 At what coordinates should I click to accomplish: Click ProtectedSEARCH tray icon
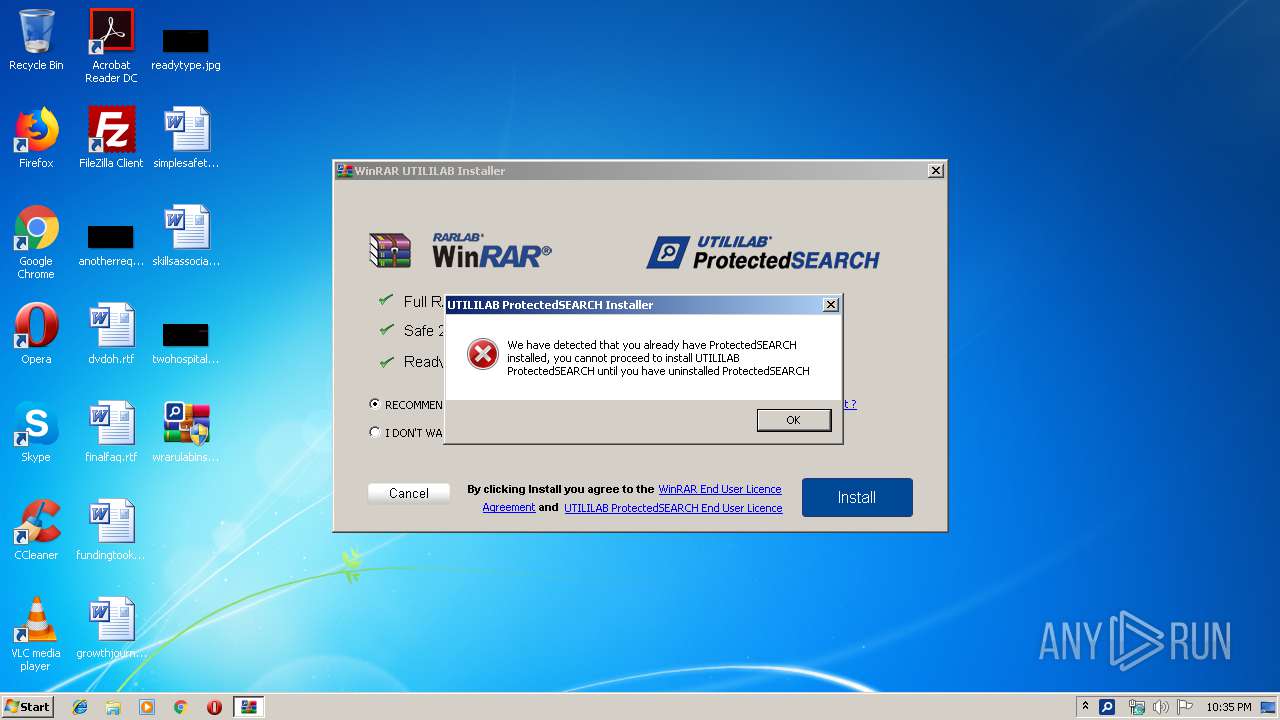click(x=1107, y=707)
